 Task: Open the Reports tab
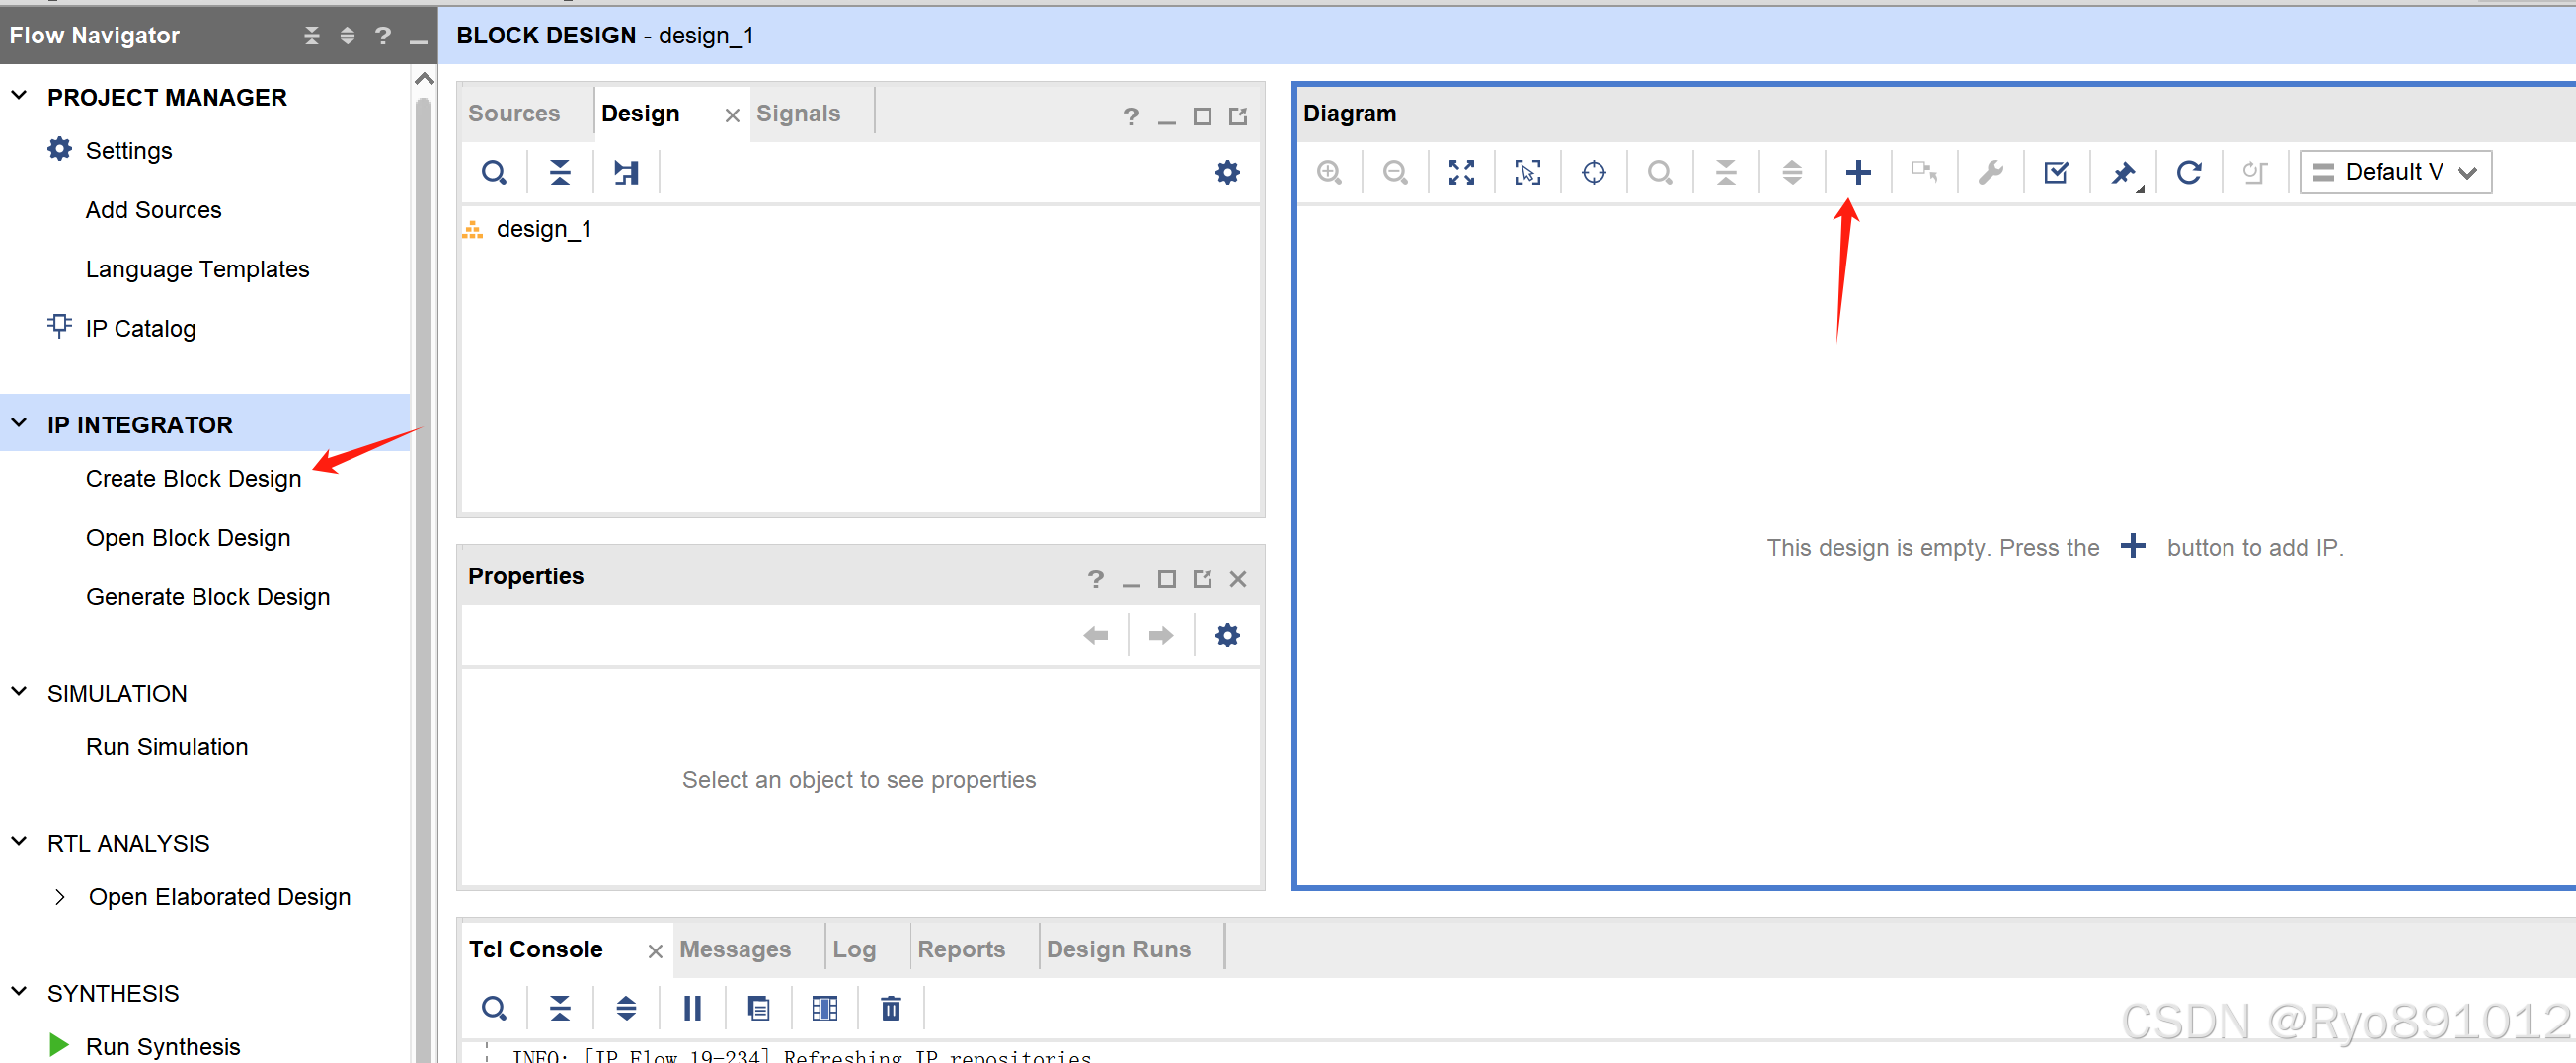coord(961,949)
